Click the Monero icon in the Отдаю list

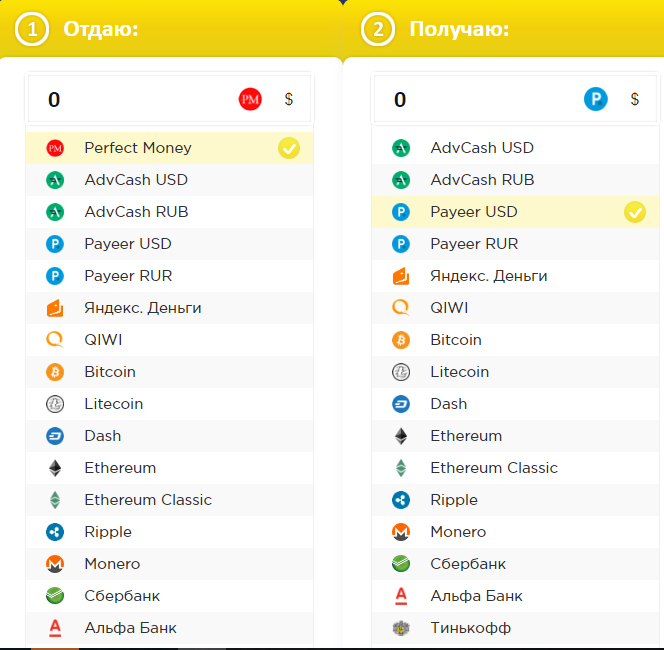click(55, 564)
